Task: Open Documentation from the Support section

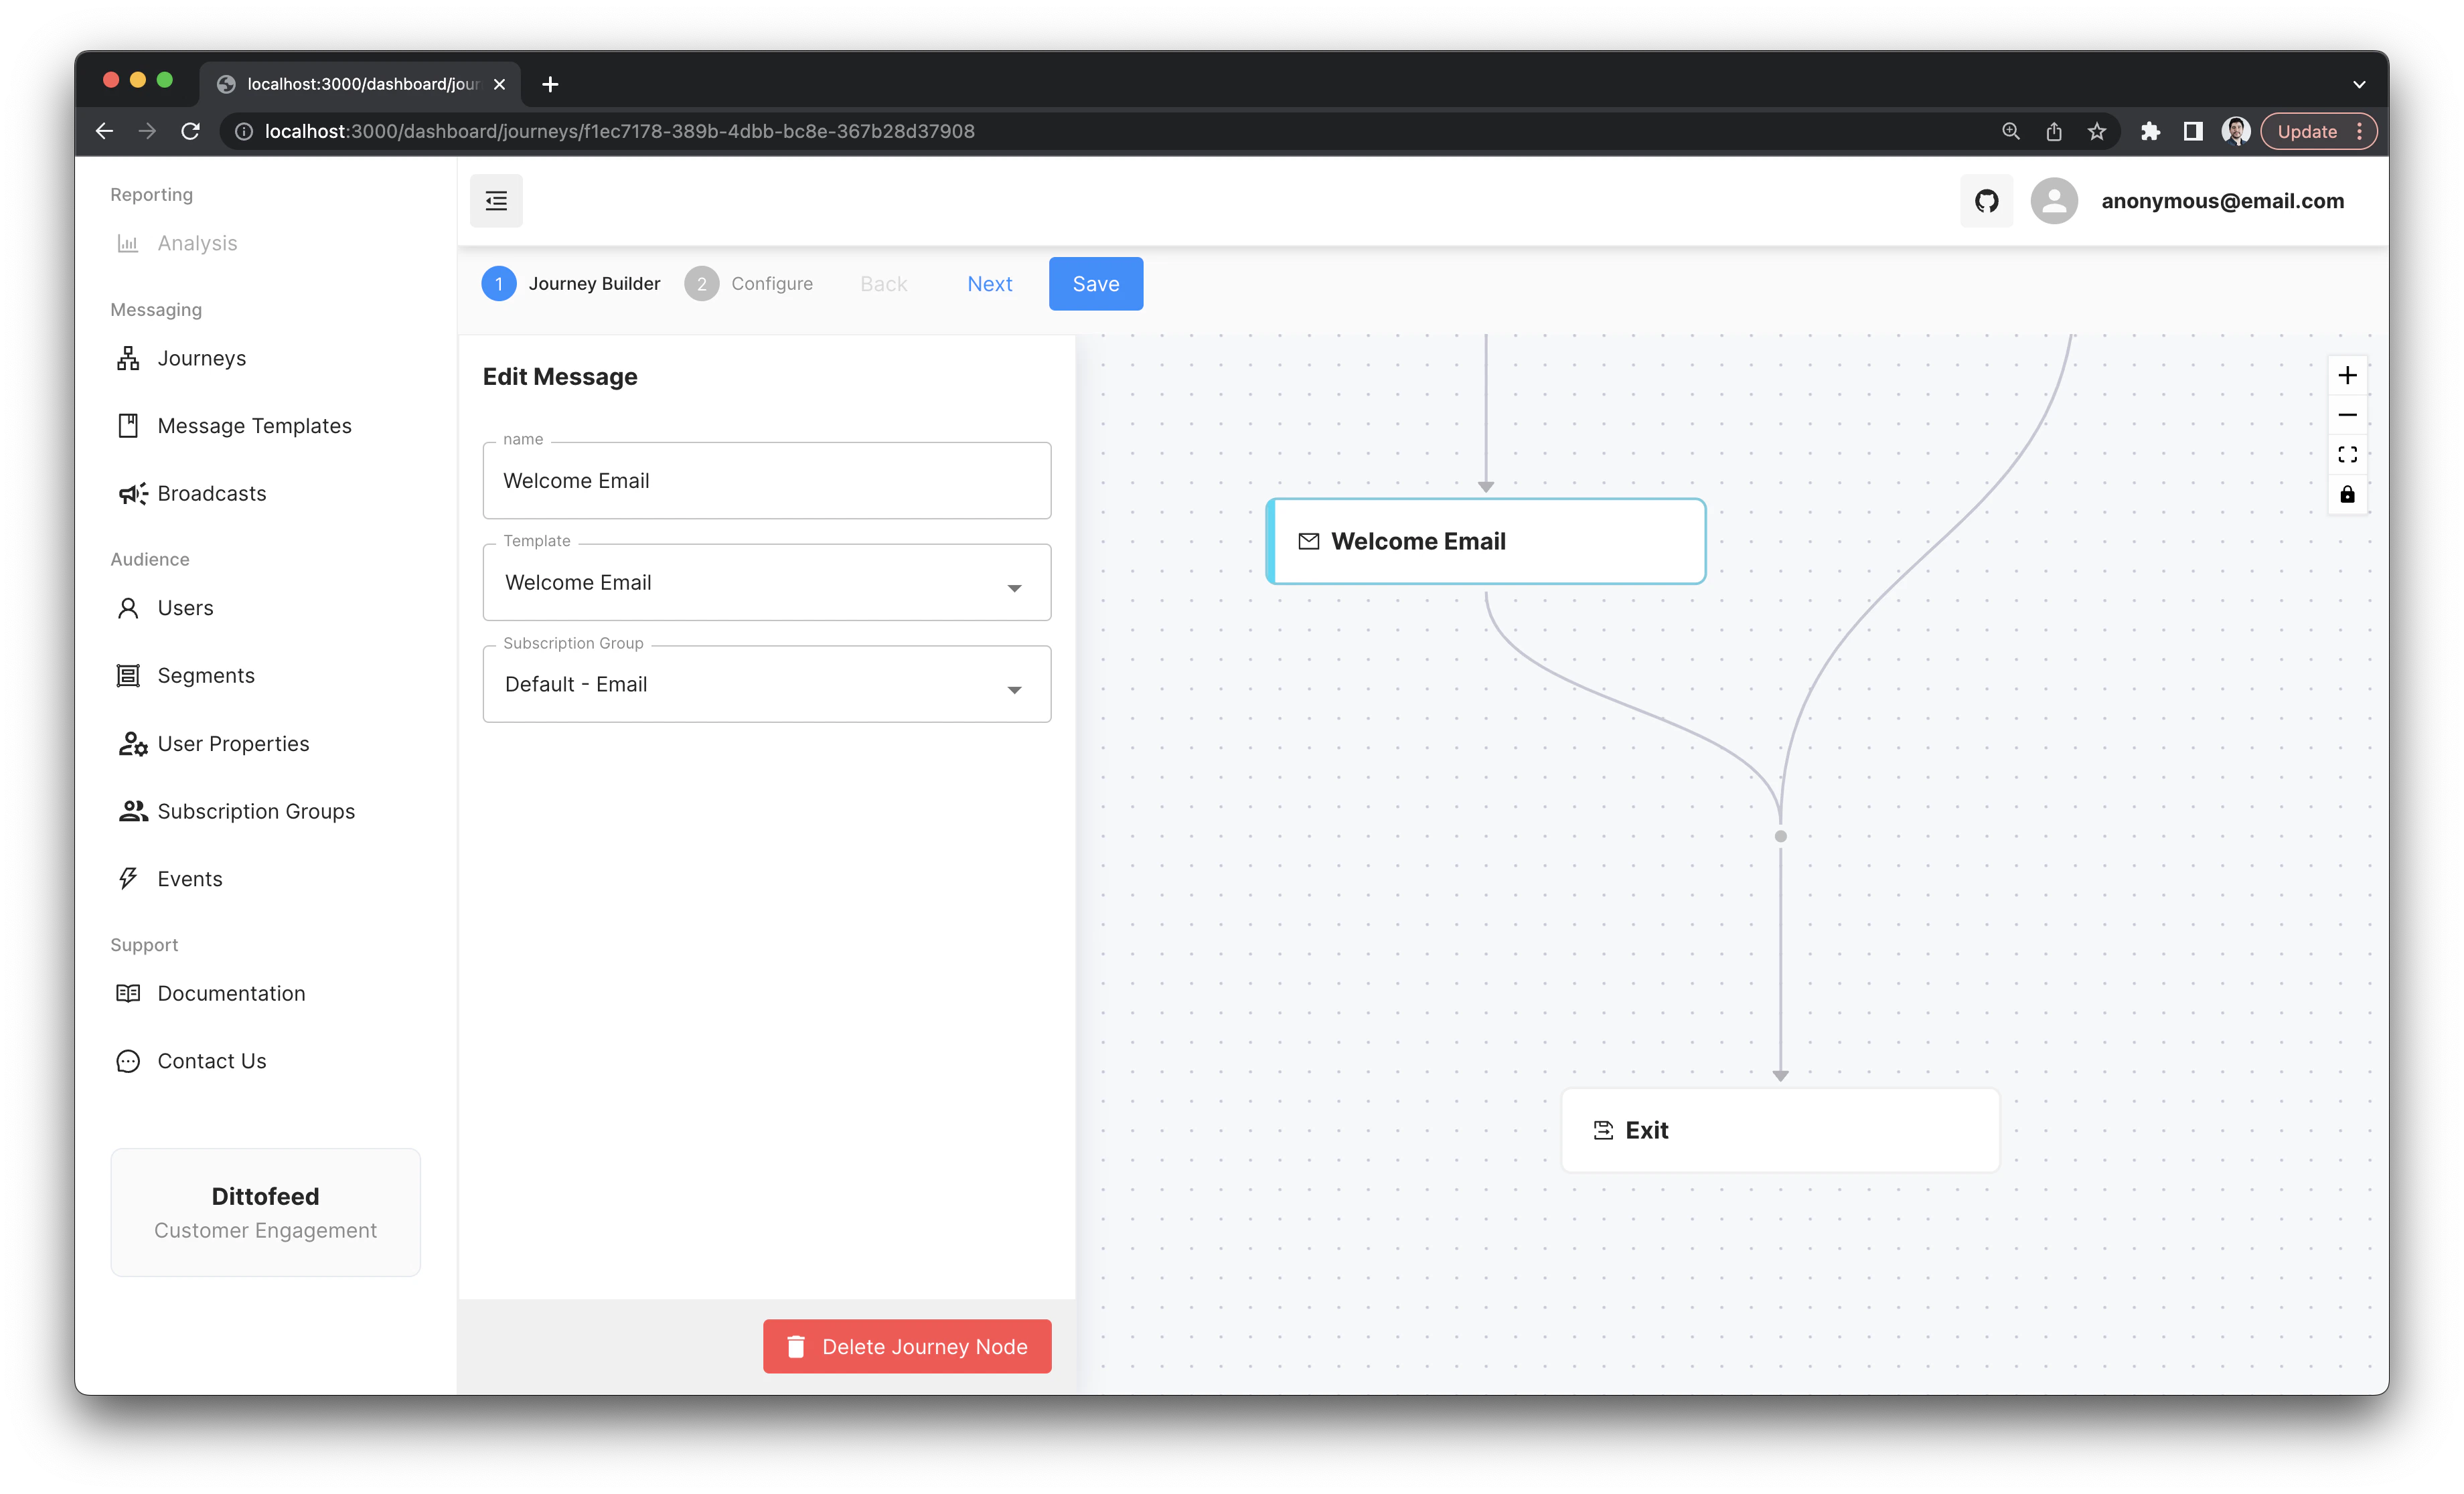Action: [231, 993]
